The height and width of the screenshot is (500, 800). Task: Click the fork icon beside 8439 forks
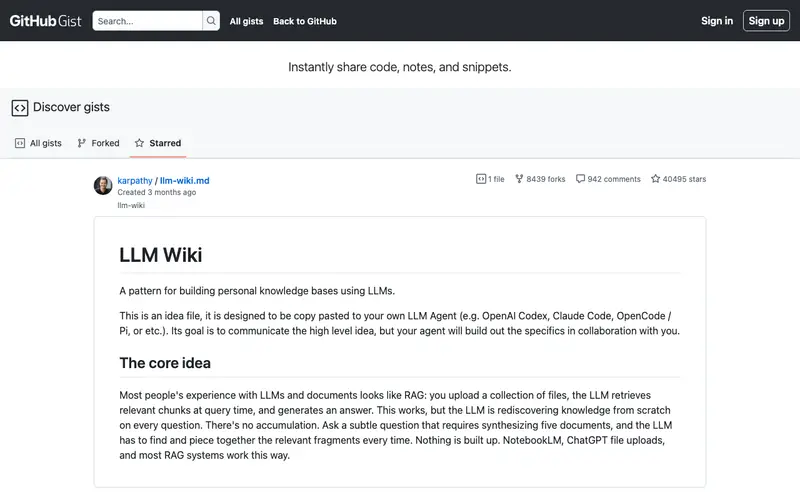[x=519, y=179]
